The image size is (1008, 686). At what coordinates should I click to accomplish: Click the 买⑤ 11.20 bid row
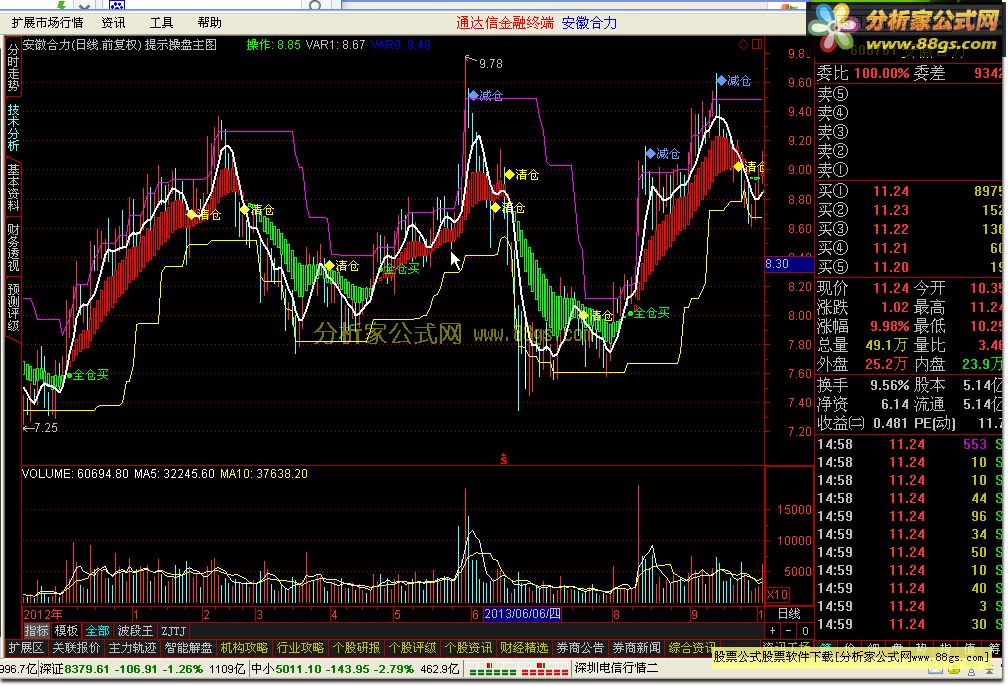pos(909,267)
